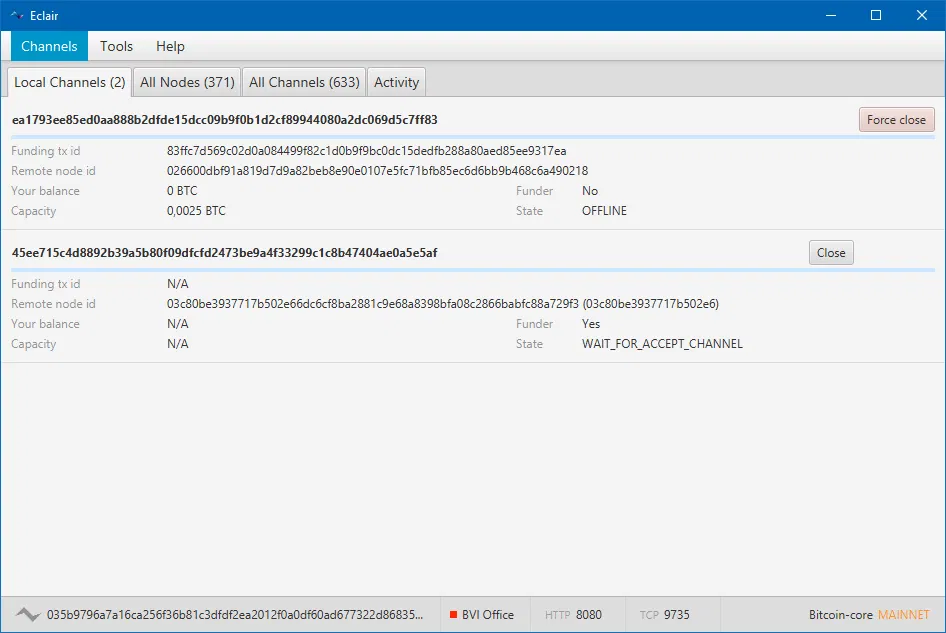This screenshot has width=946, height=633.
Task: Switch to the All Channels tab
Action: [x=304, y=82]
